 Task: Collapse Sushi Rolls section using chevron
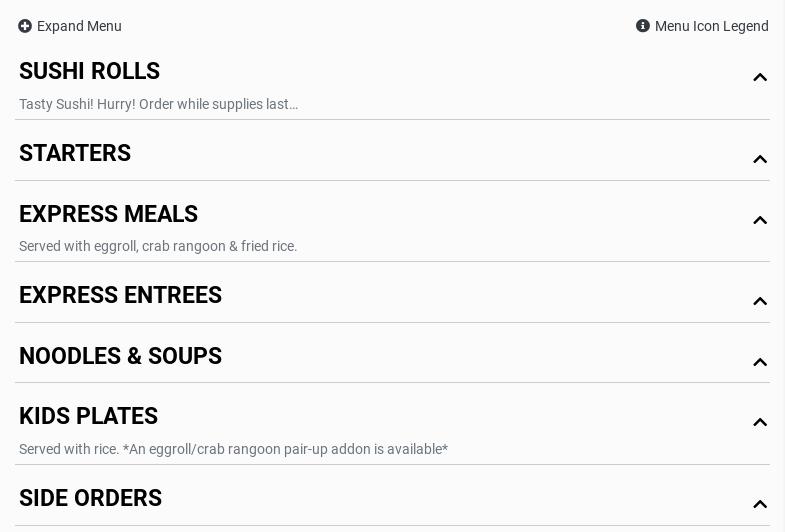click(760, 78)
